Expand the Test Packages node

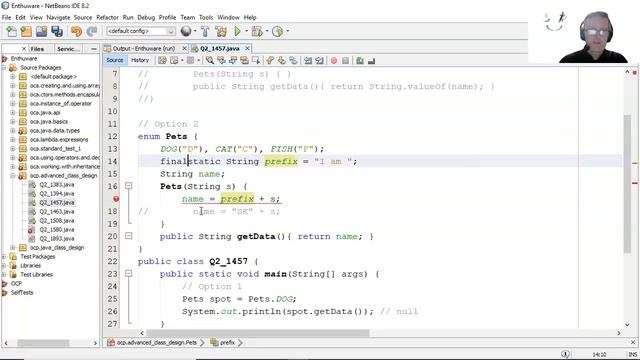click(x=4, y=256)
